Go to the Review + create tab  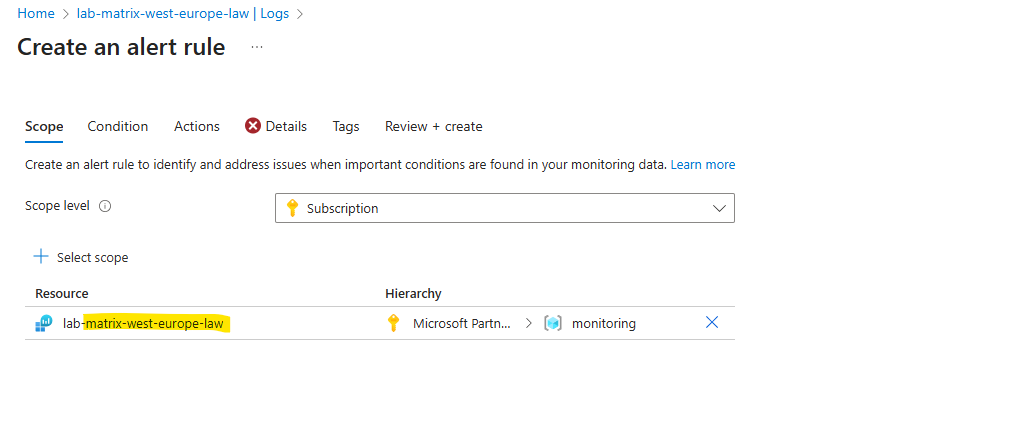tap(433, 126)
